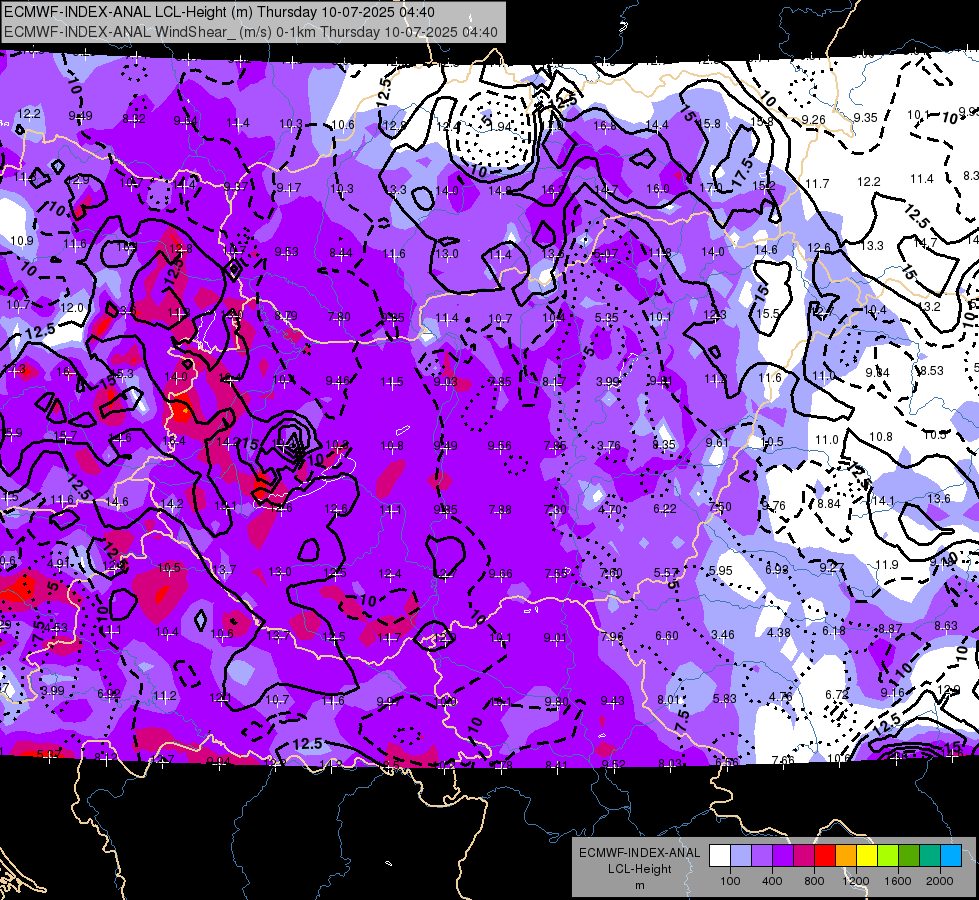The height and width of the screenshot is (900, 979).
Task: Click the grid value 6.60
Action: [x=666, y=635]
